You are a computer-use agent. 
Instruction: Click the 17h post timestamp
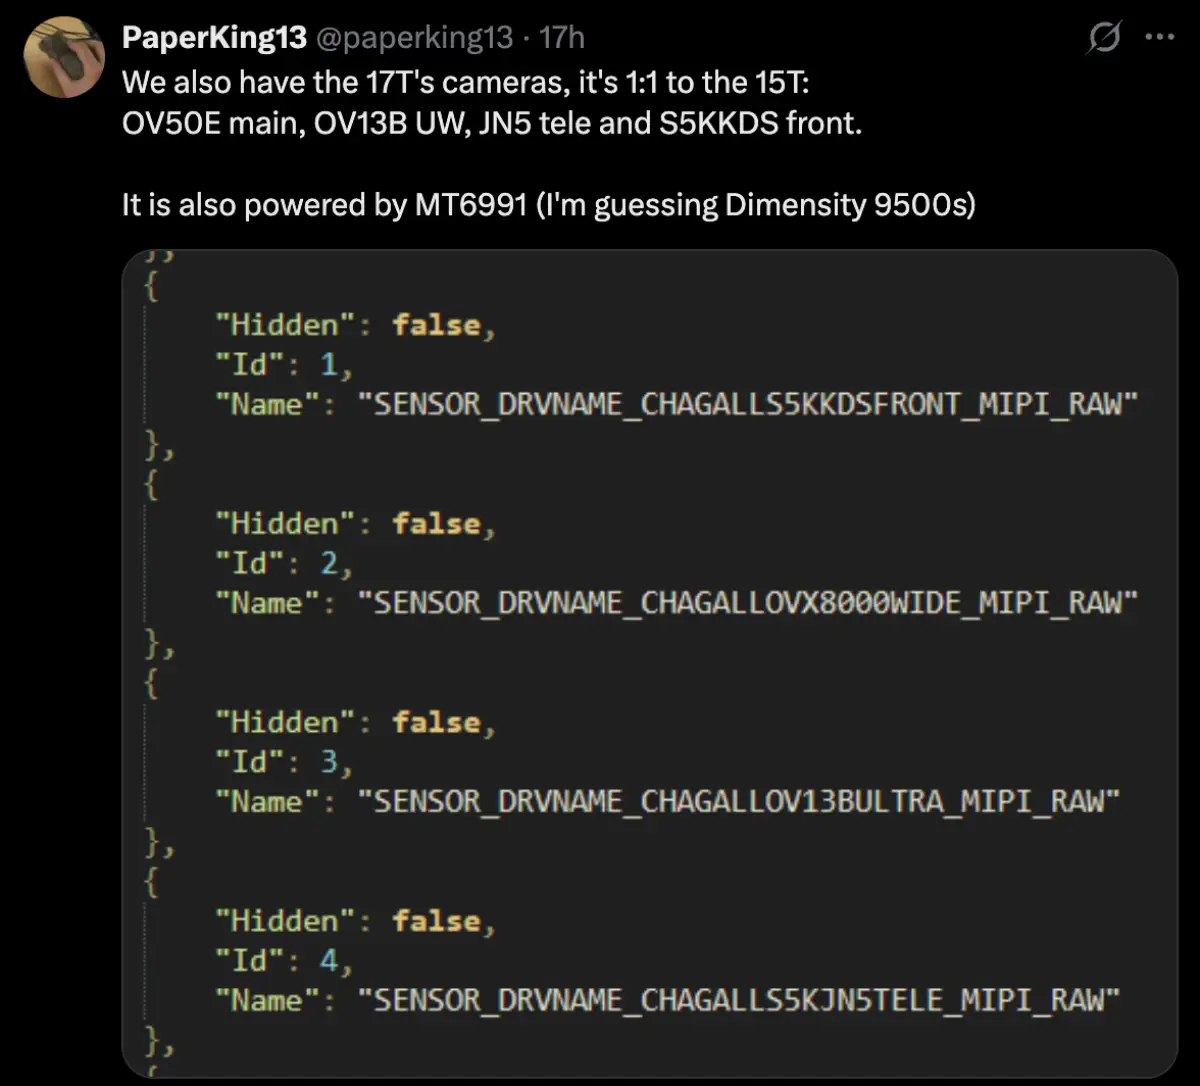[562, 38]
